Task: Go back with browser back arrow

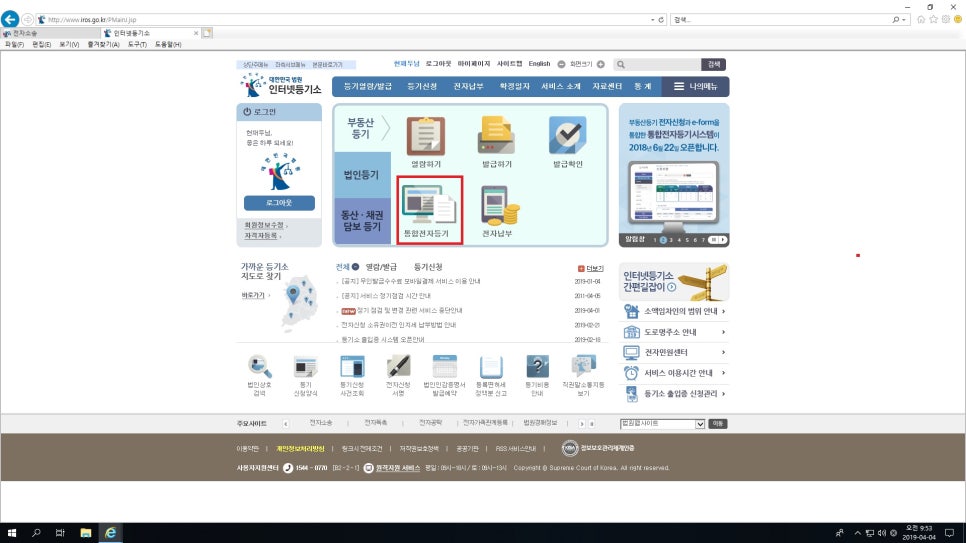Action: click(x=10, y=19)
